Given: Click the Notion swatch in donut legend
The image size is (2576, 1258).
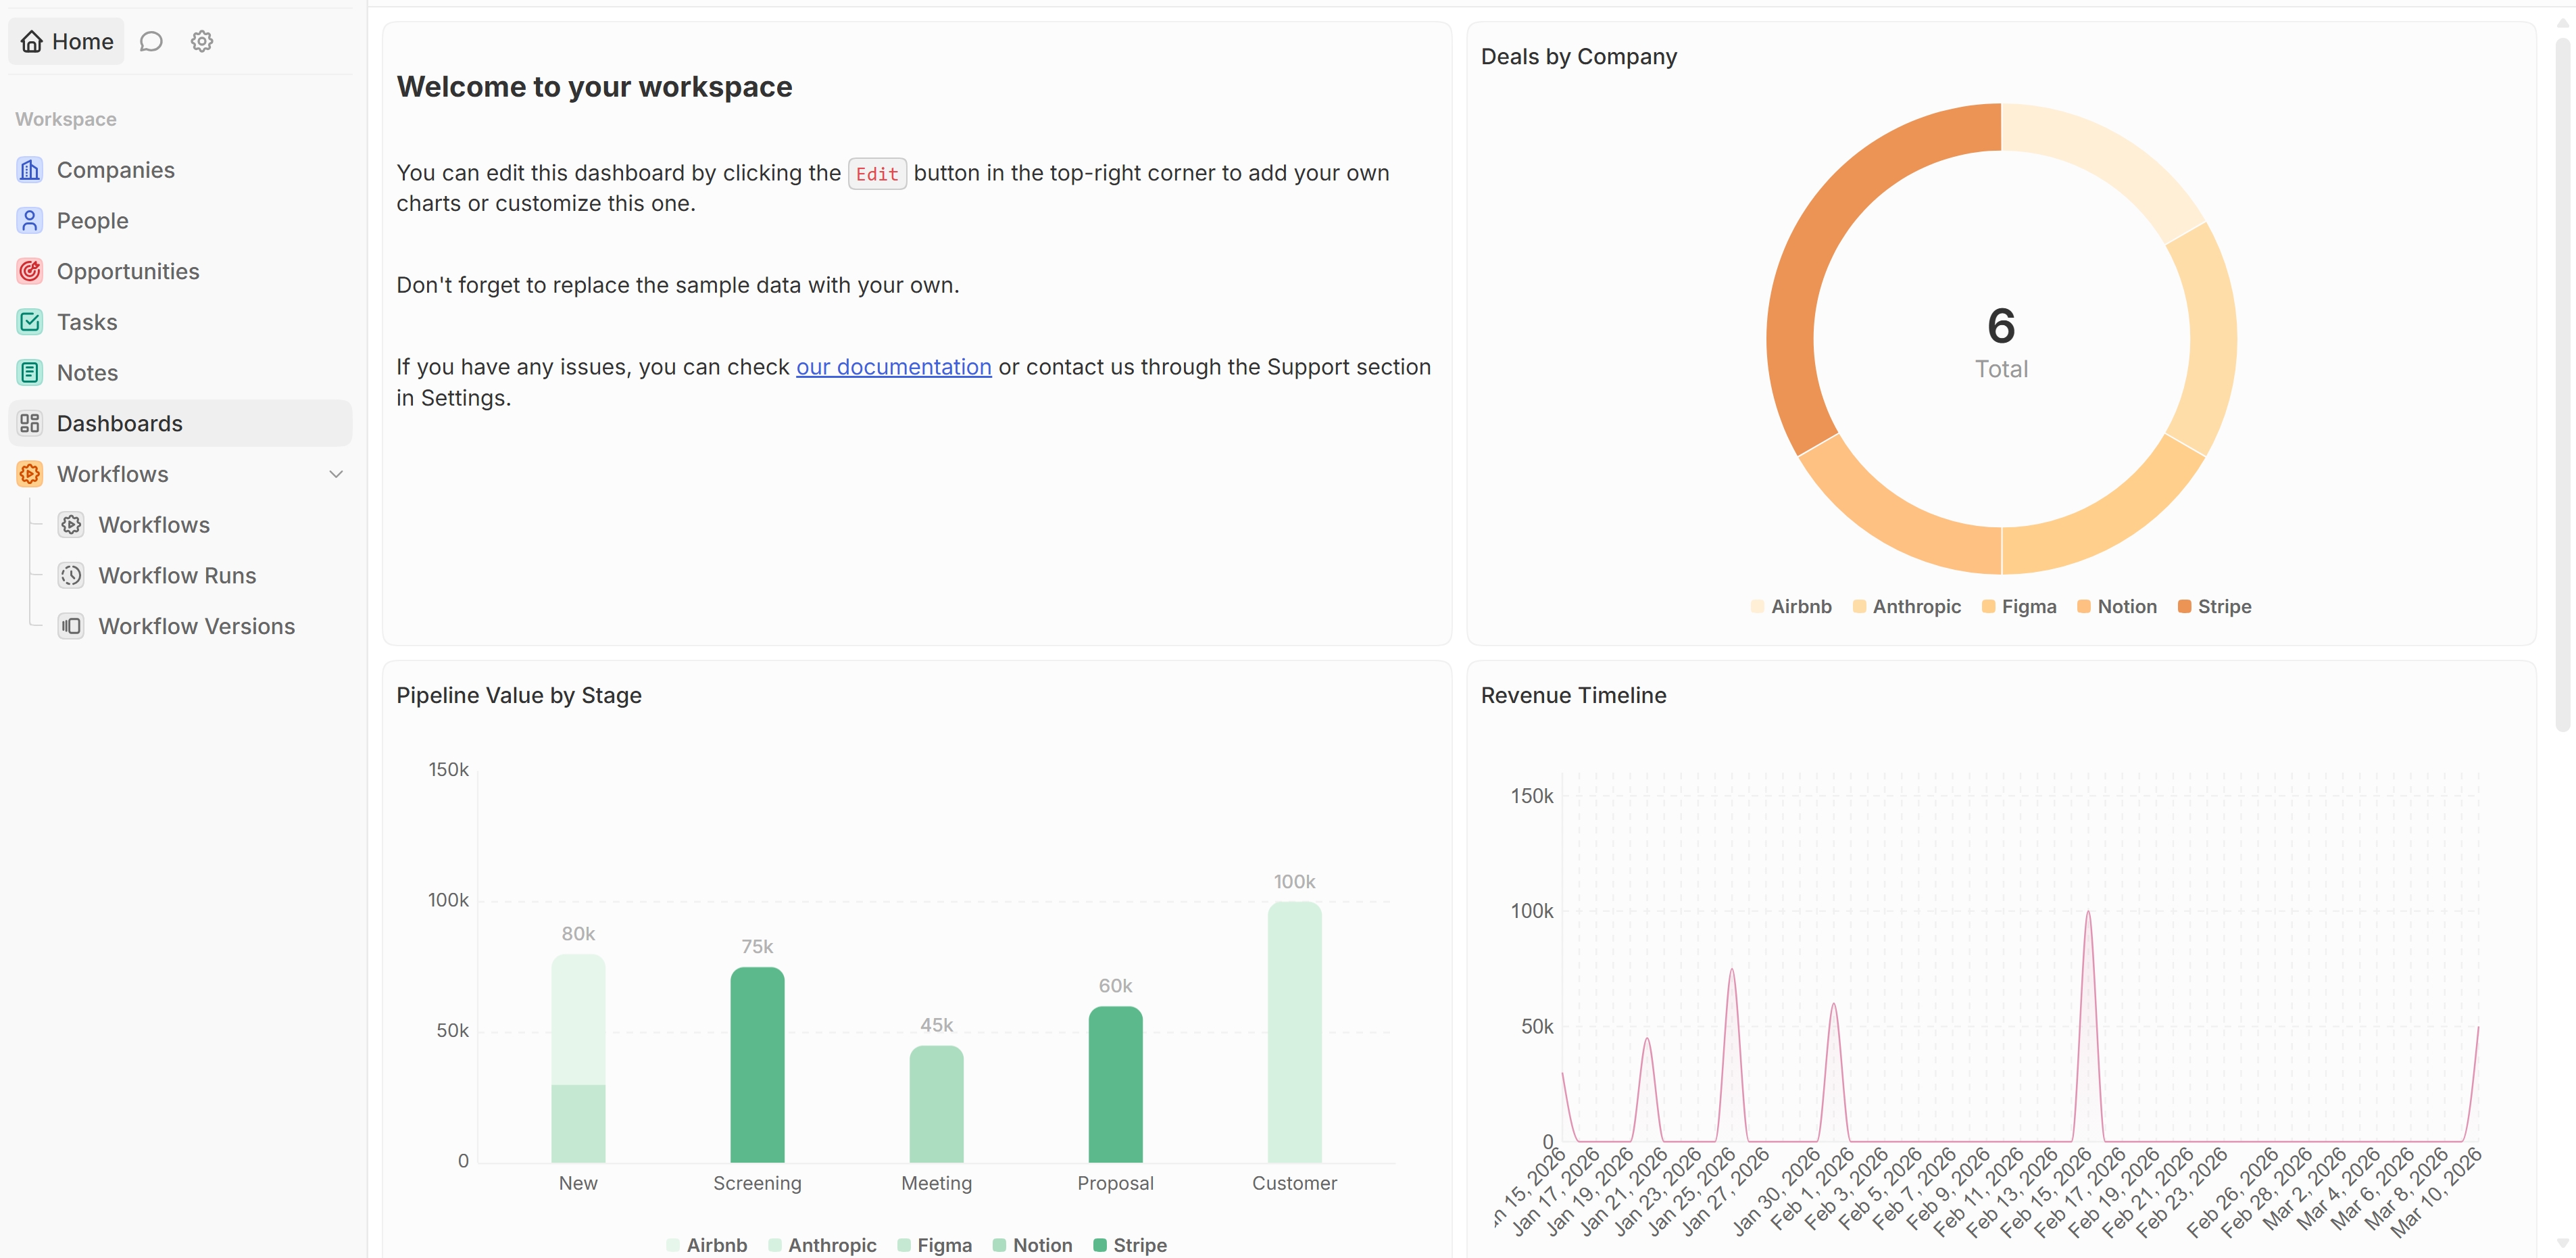Looking at the screenshot, I should click(2084, 607).
